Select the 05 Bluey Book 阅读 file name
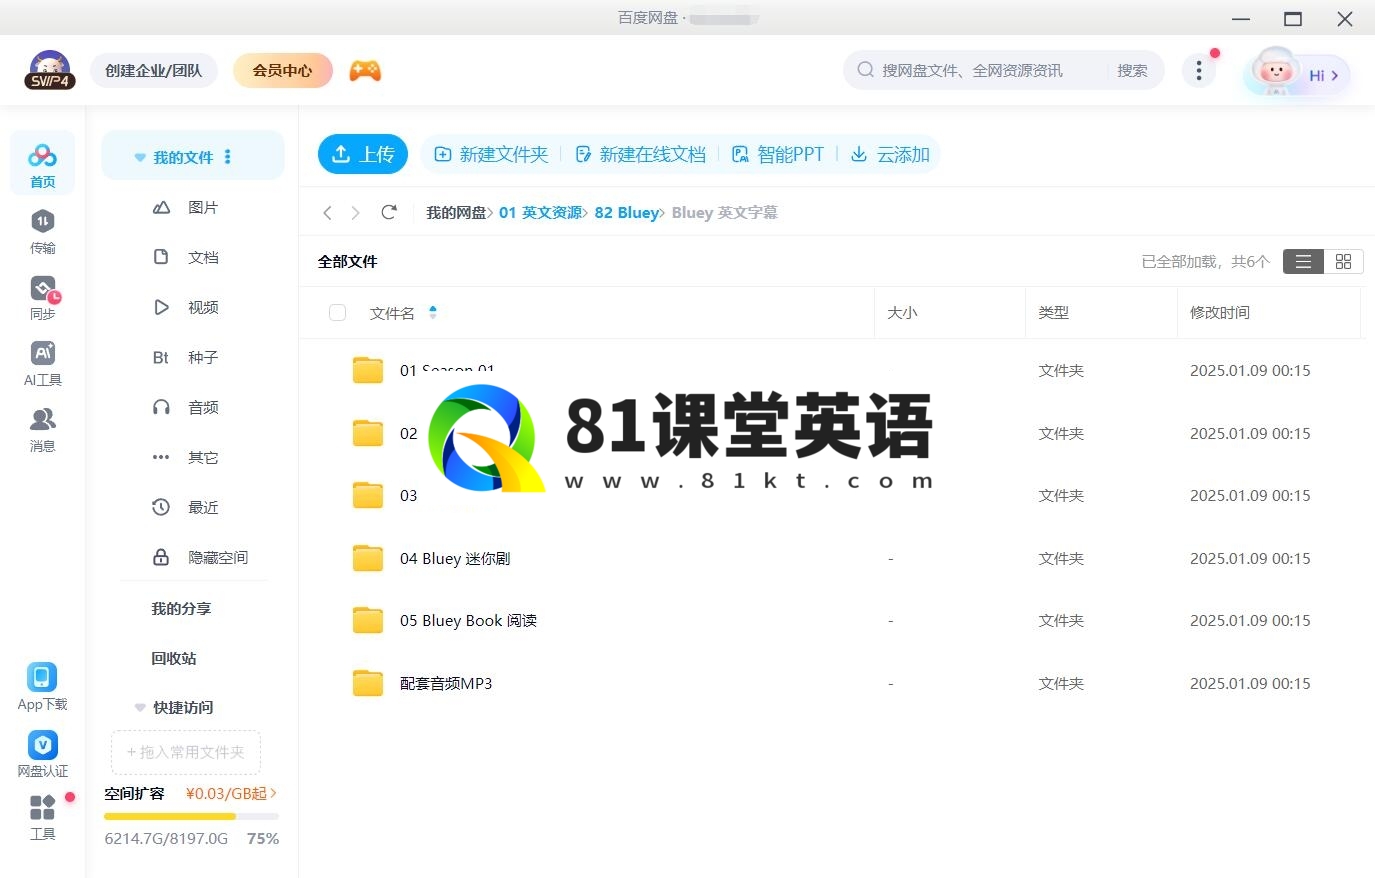This screenshot has width=1375, height=878. 468,620
